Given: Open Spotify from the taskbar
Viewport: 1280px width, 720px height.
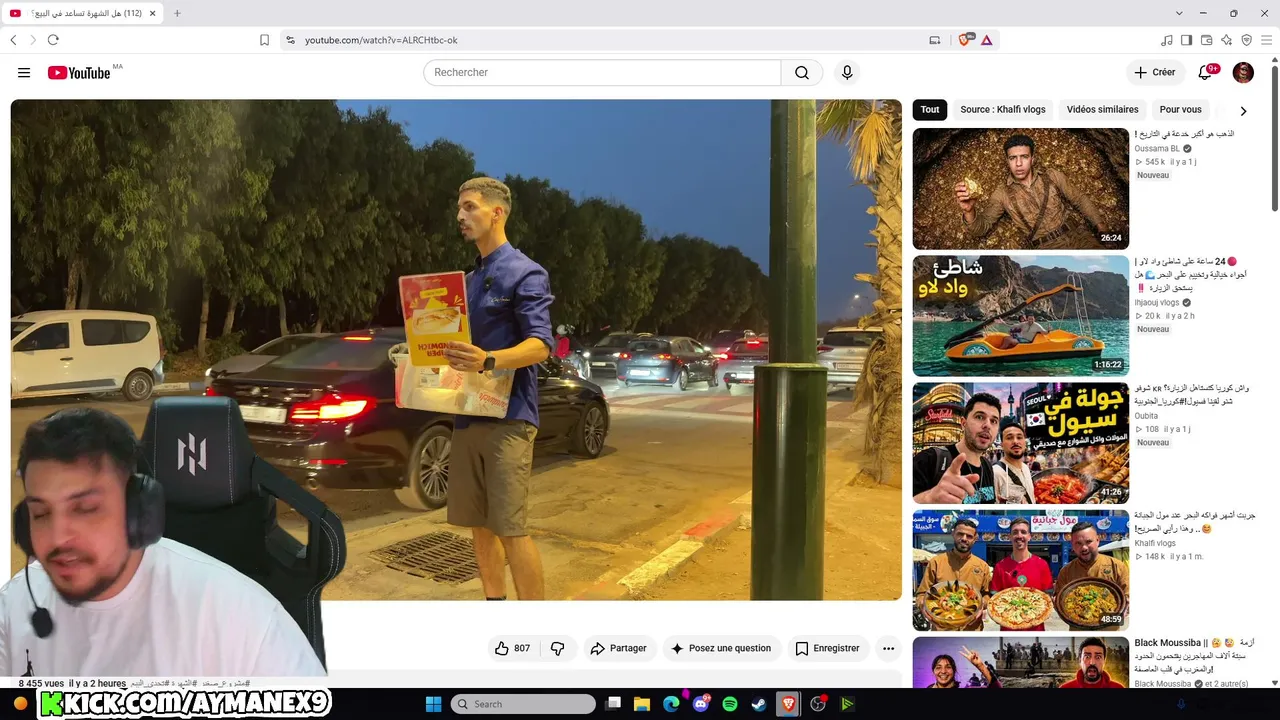Looking at the screenshot, I should 730,704.
